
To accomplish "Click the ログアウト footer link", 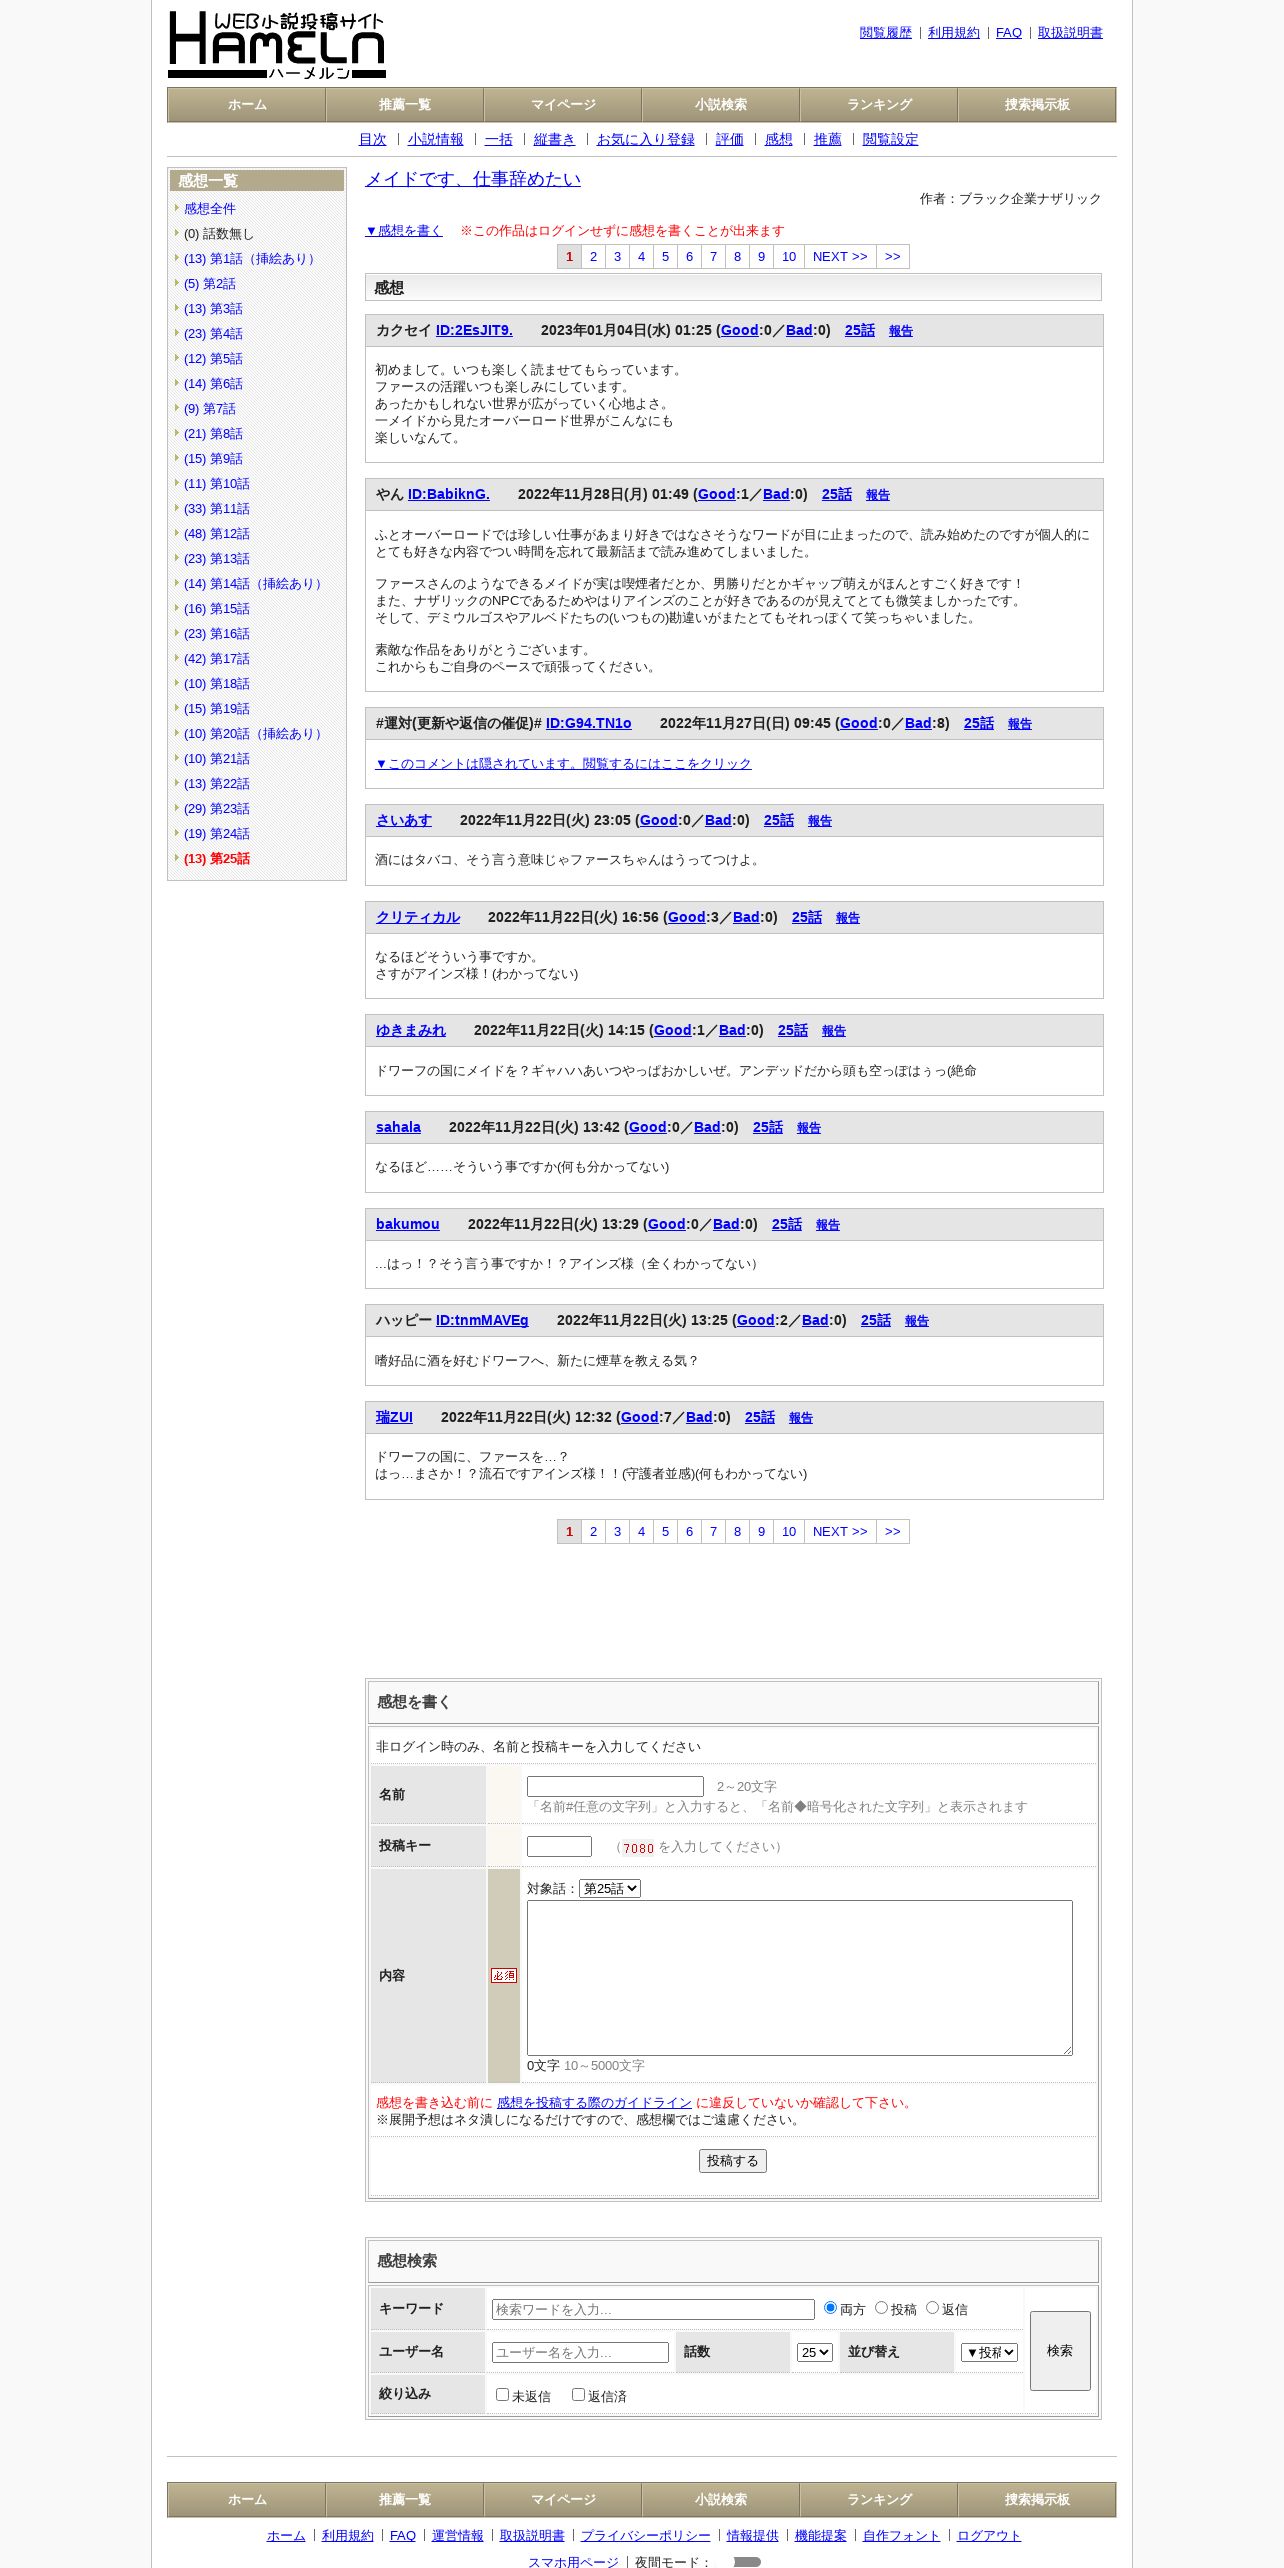I will pyautogui.click(x=989, y=2535).
